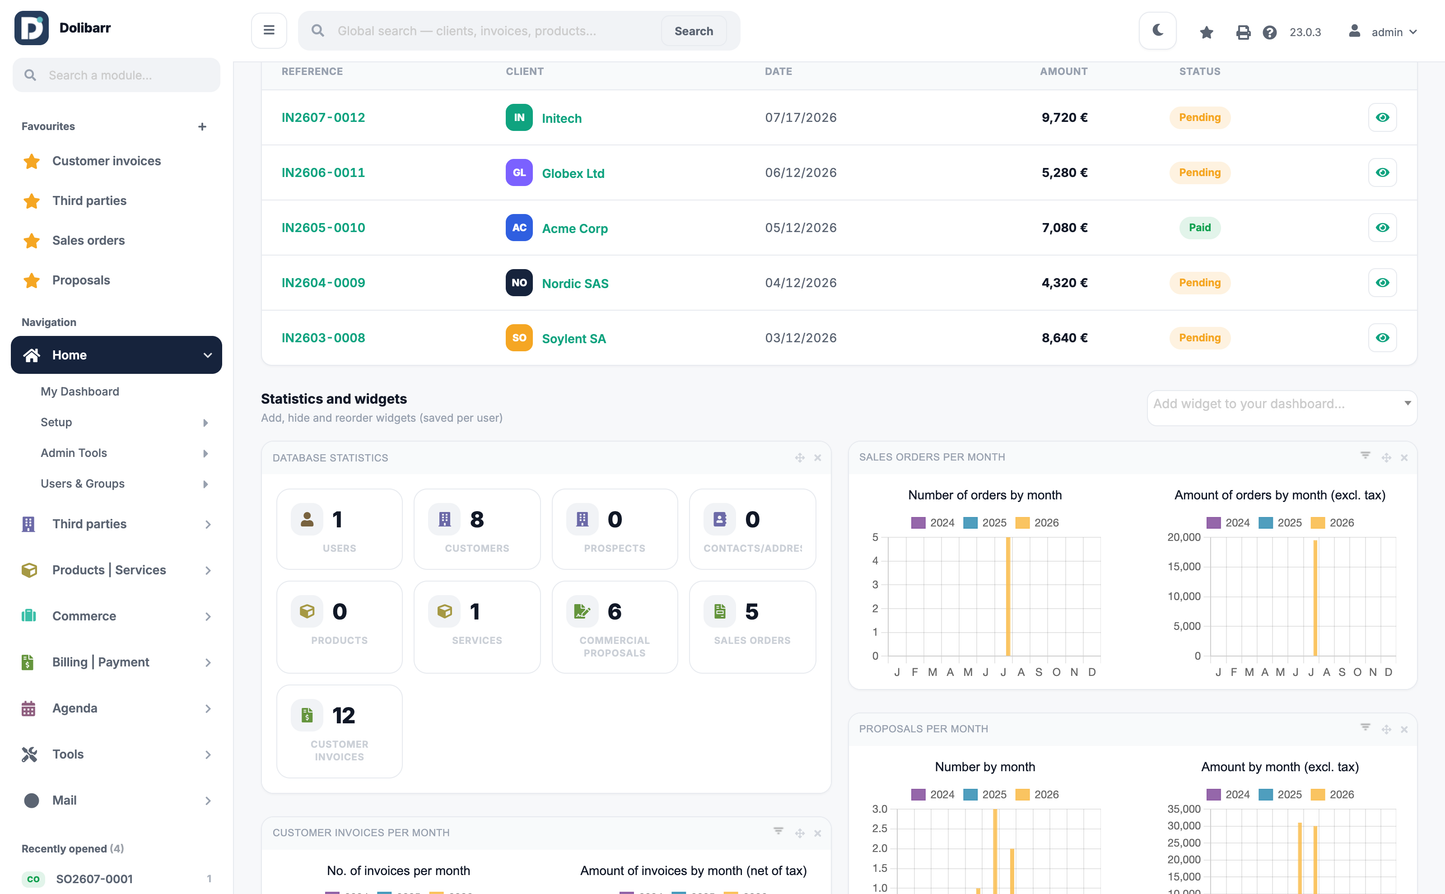Open the Sales Orders statistics card
Viewport: 1445px width, 894px height.
(x=752, y=627)
